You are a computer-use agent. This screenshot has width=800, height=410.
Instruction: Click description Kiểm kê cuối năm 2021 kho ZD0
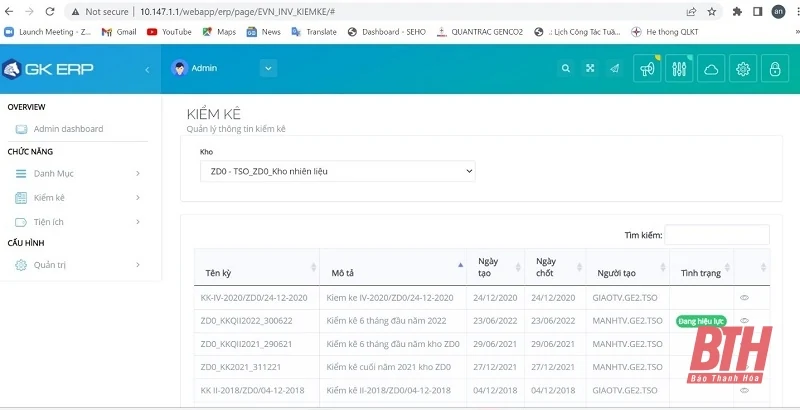389,367
